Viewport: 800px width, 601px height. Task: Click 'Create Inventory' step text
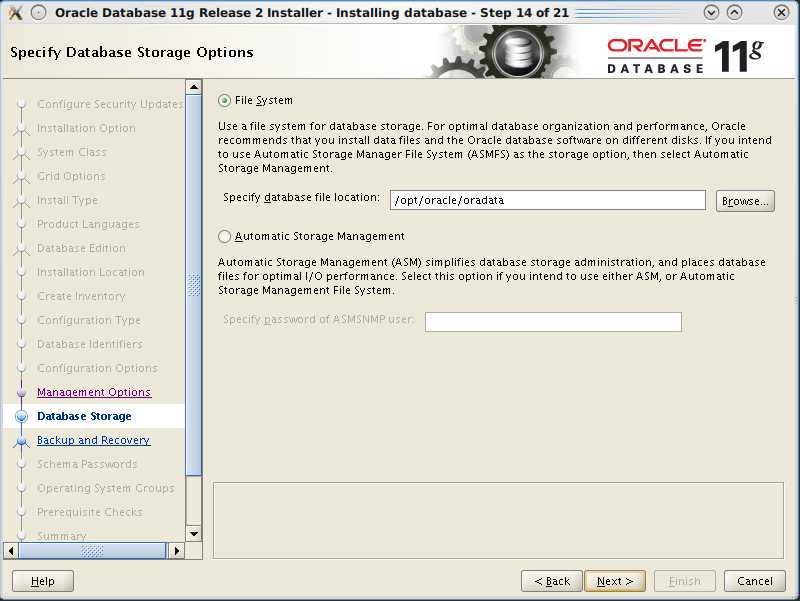coord(81,296)
